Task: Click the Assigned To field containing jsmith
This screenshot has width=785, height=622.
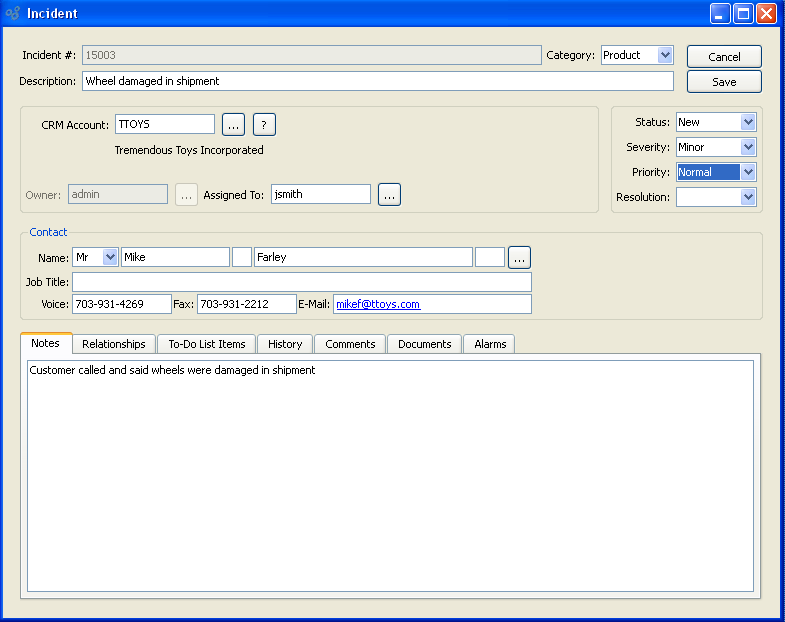Action: [321, 194]
